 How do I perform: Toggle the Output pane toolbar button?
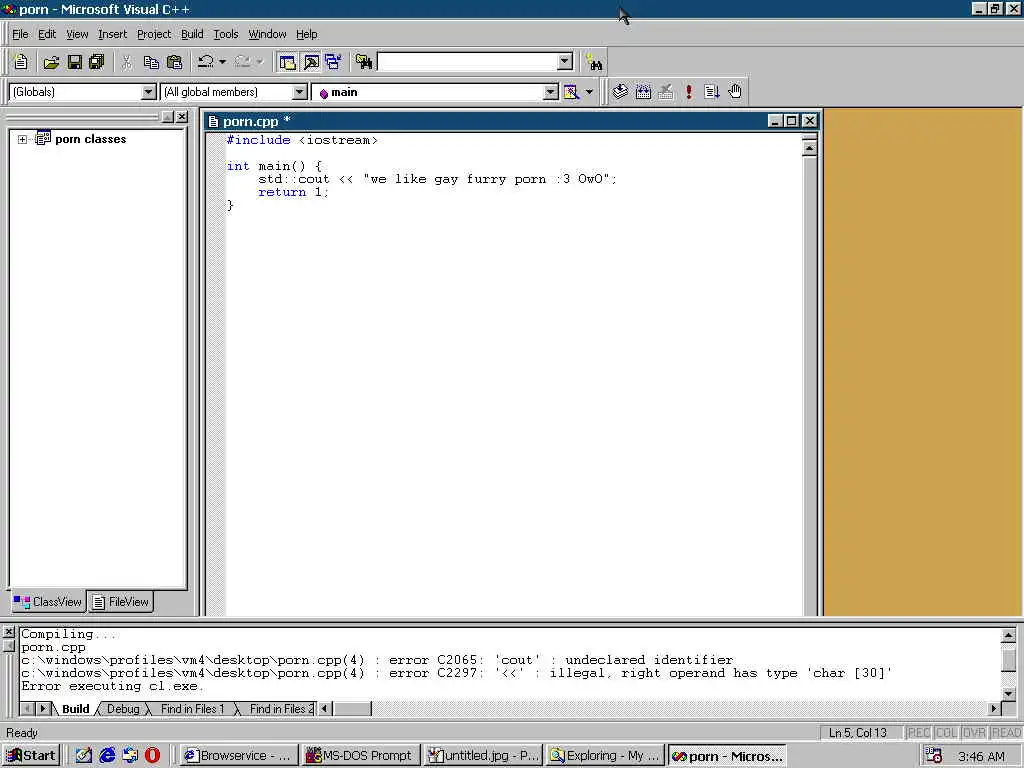click(311, 62)
